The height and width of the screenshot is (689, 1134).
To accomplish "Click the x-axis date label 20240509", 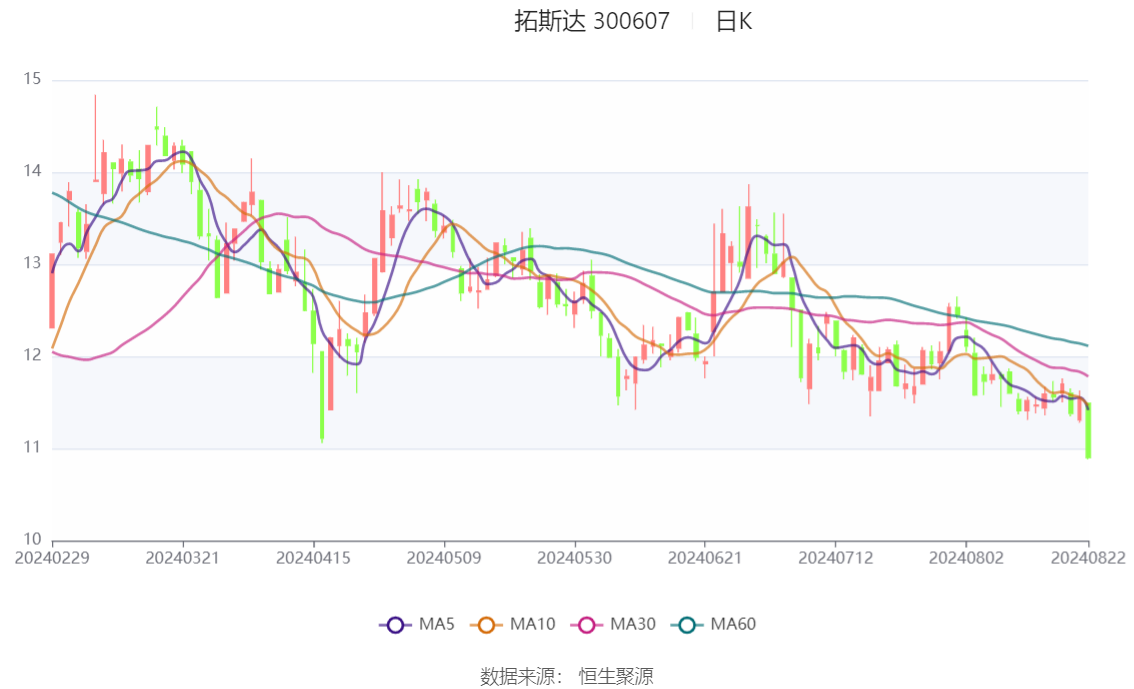I will click(443, 558).
